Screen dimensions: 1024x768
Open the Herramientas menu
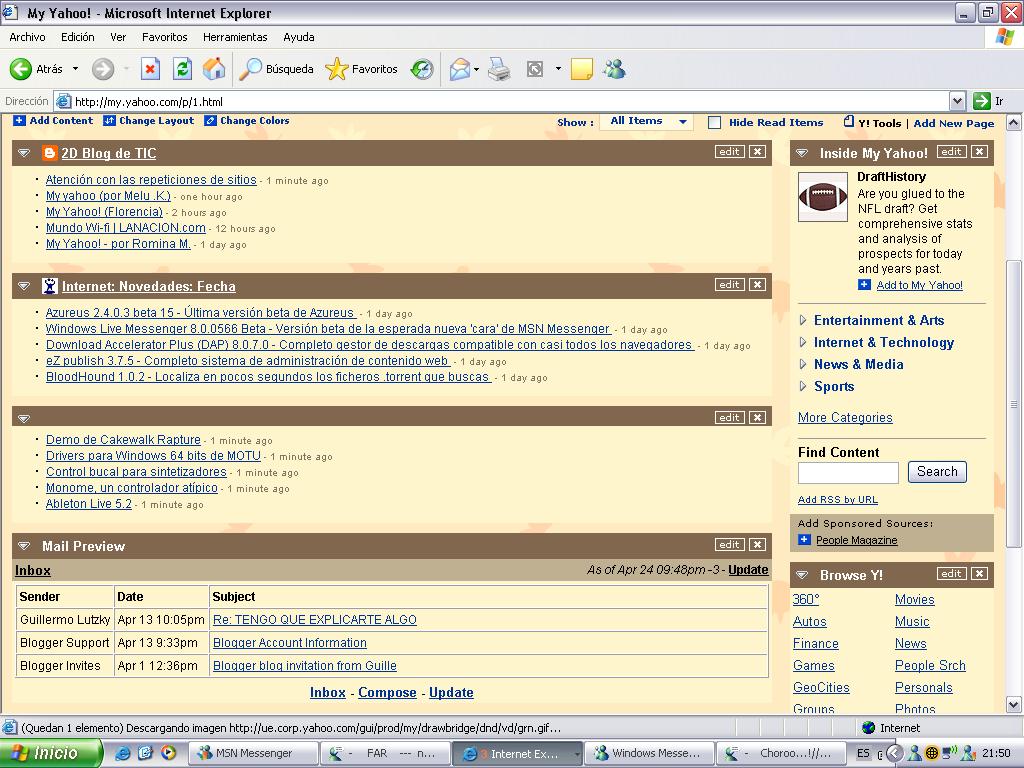point(235,37)
